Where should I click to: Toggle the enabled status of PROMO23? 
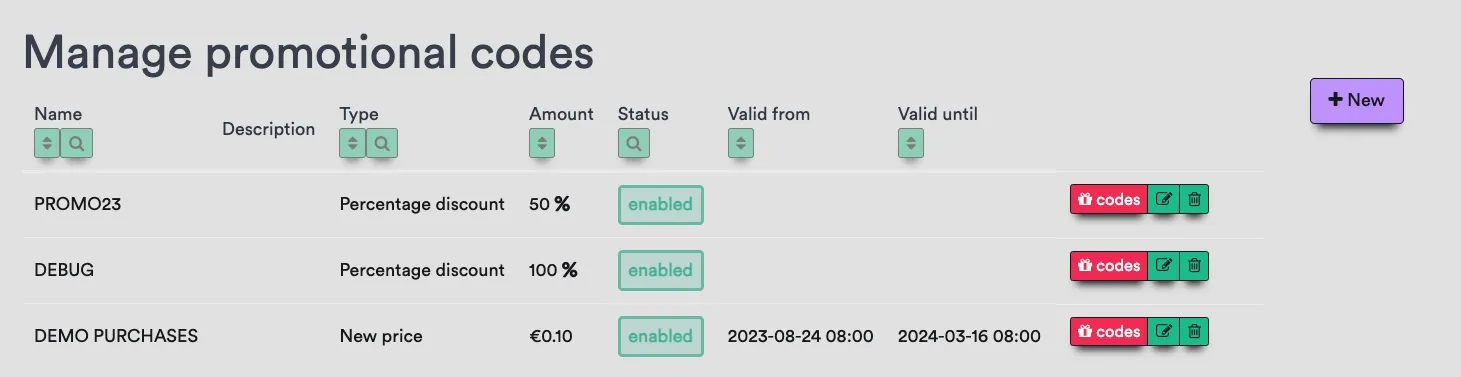[660, 204]
